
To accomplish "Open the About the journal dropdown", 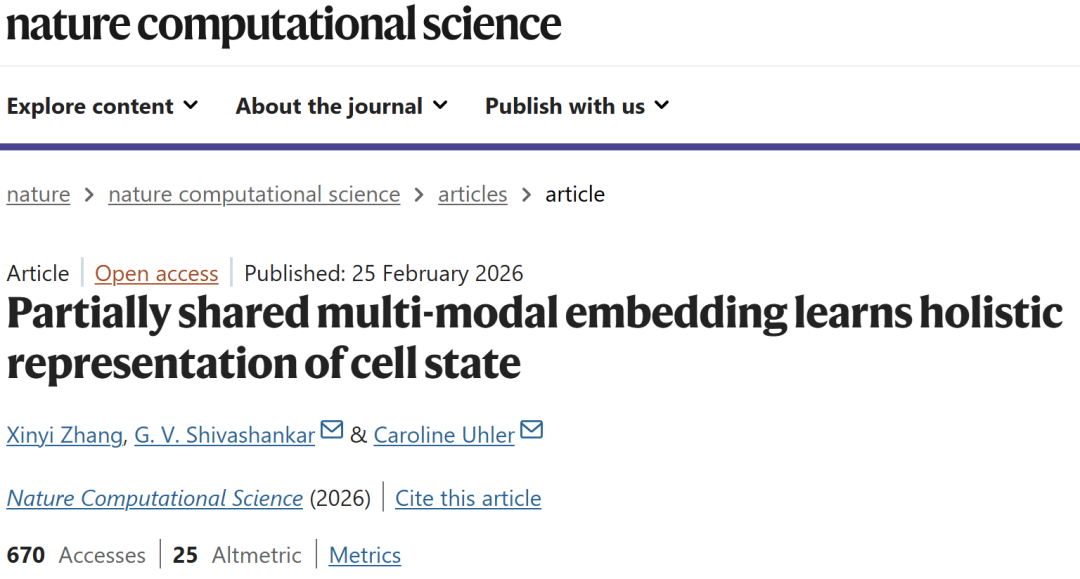I will (x=341, y=106).
